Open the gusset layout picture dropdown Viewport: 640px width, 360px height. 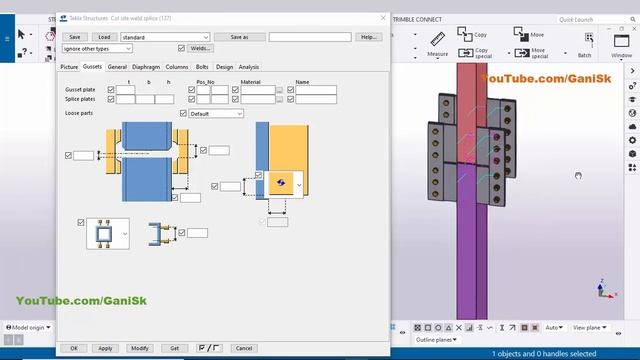pos(125,234)
